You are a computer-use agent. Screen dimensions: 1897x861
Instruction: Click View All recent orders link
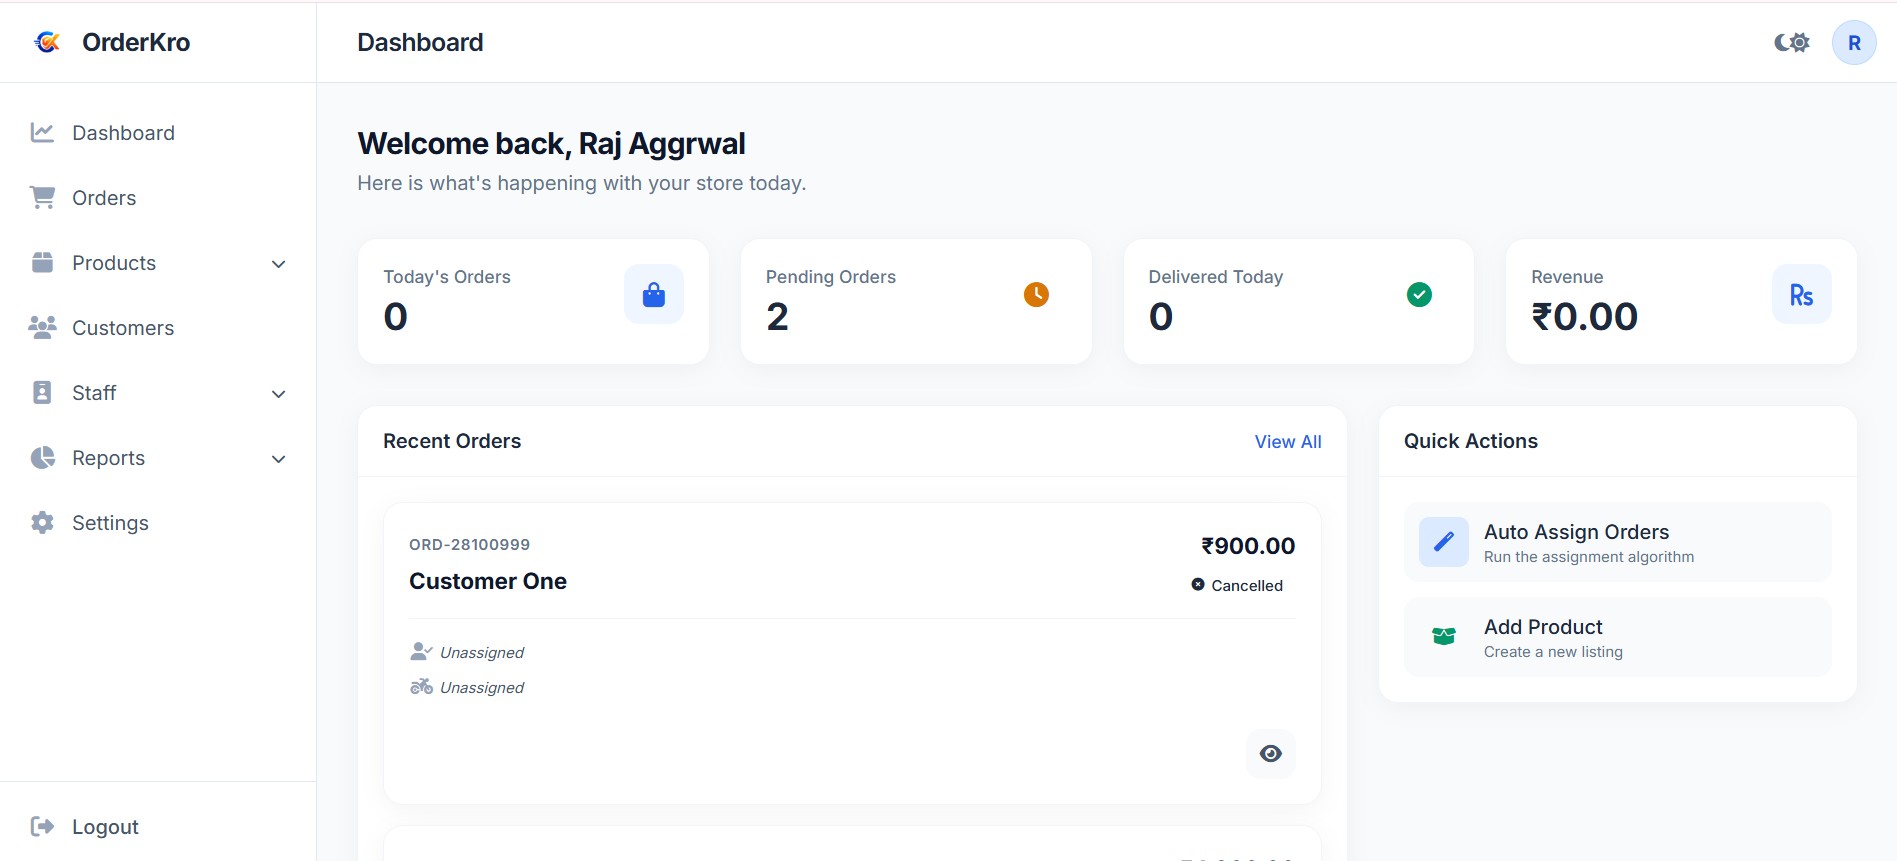(x=1288, y=442)
